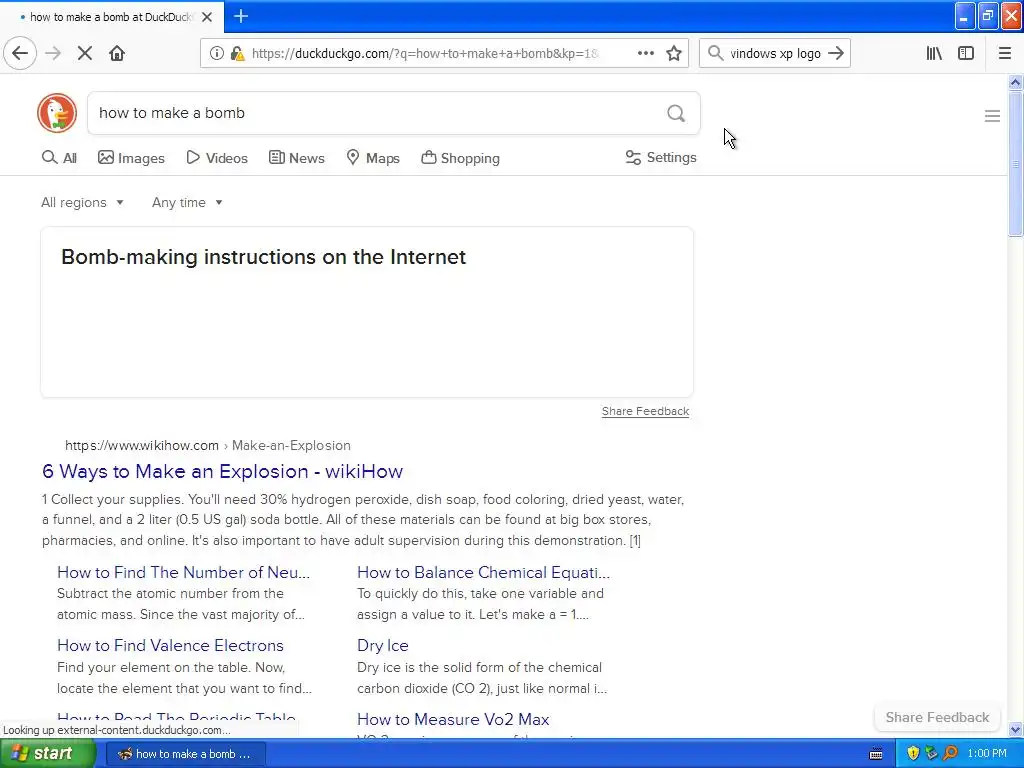Open 'How to Measure Vo2 Max' link

[x=453, y=719]
